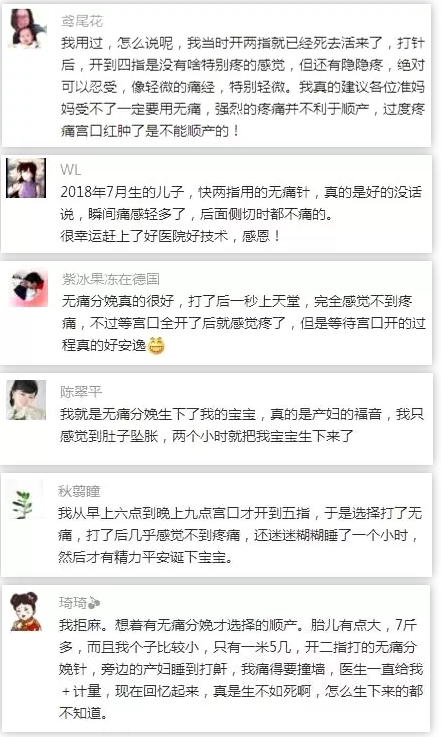Viewport: 441px width, 737px height.
Task: Click the username 陈翠平
Action: (x=81, y=392)
